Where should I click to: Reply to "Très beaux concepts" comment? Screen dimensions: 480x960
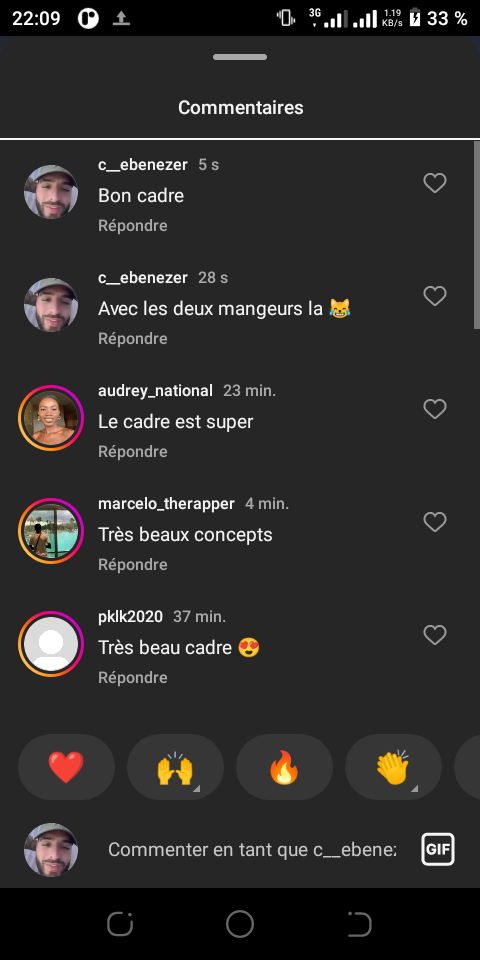click(133, 564)
